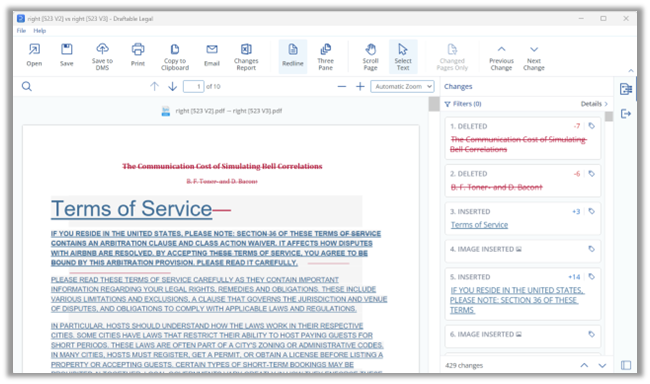The width and height of the screenshot is (650, 384).
Task: Jump to next change using bottom down chevron
Action: click(602, 365)
